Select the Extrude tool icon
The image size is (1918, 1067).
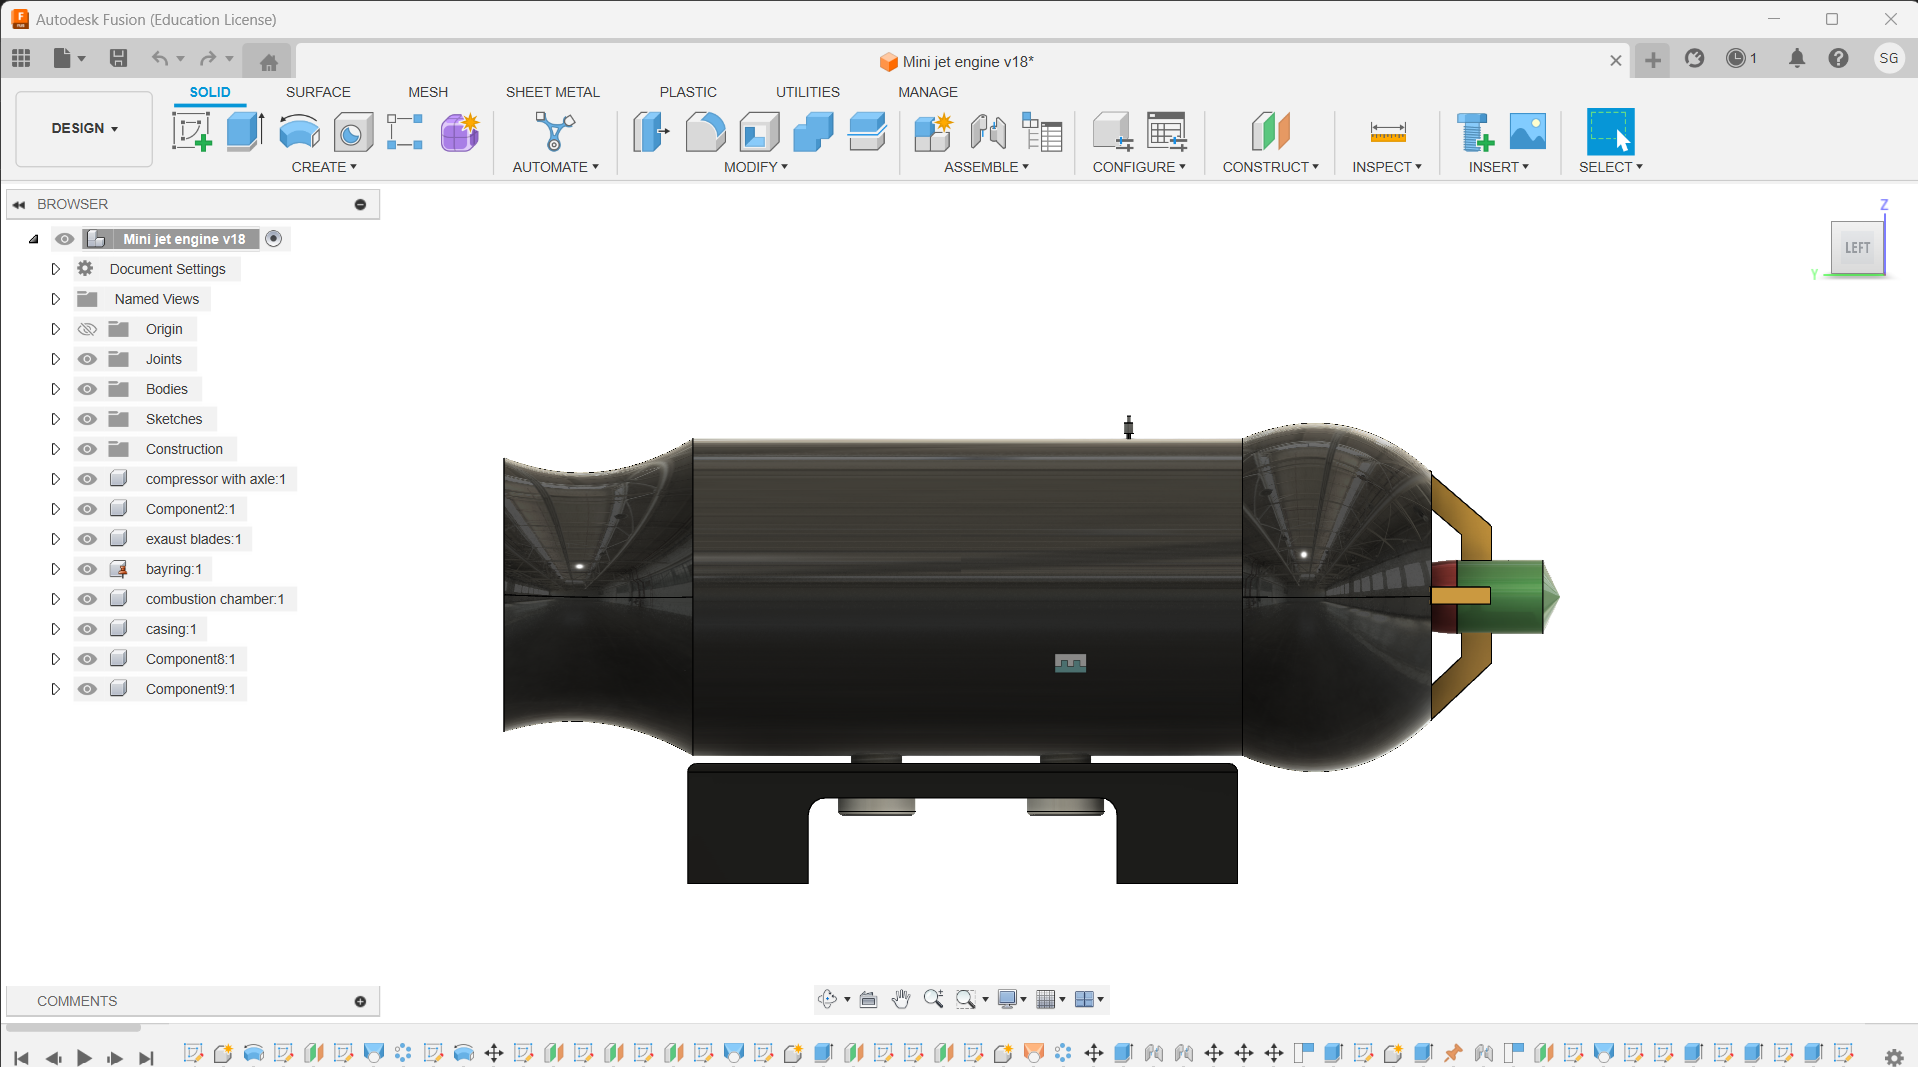[x=245, y=131]
